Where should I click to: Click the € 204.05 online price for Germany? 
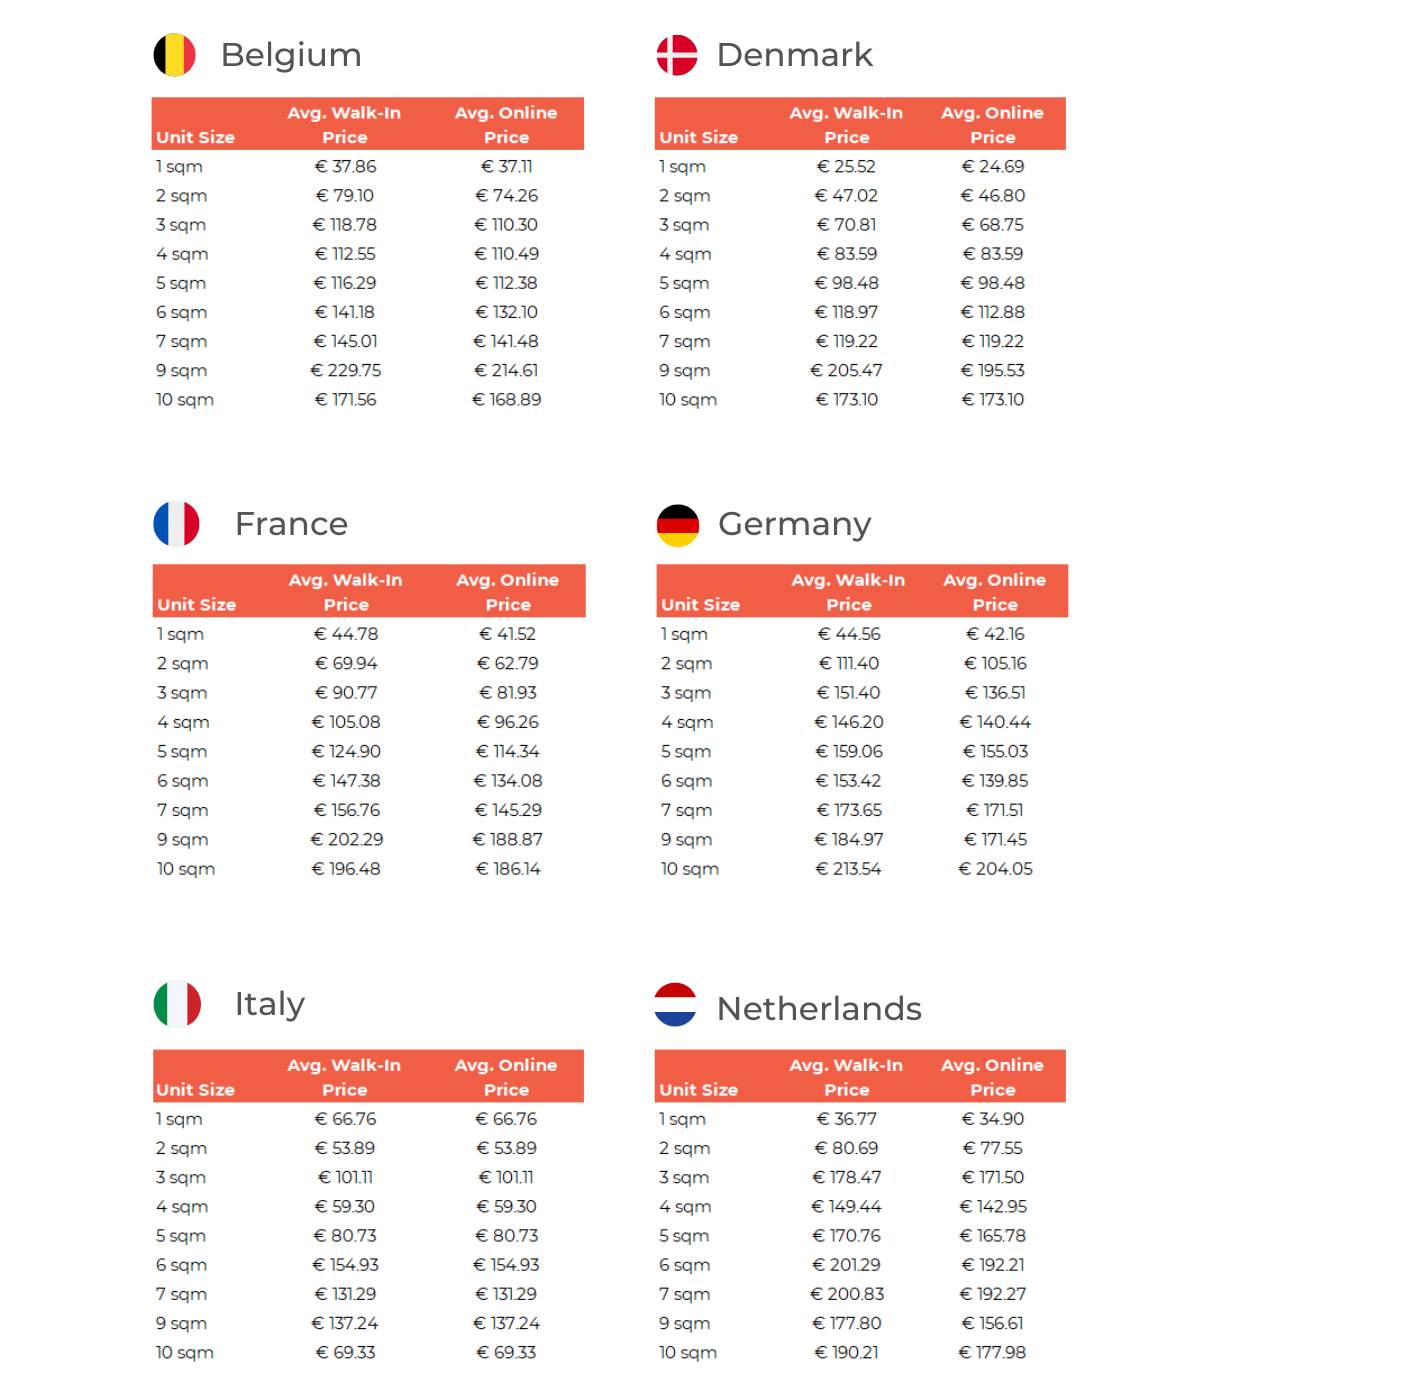(x=995, y=869)
